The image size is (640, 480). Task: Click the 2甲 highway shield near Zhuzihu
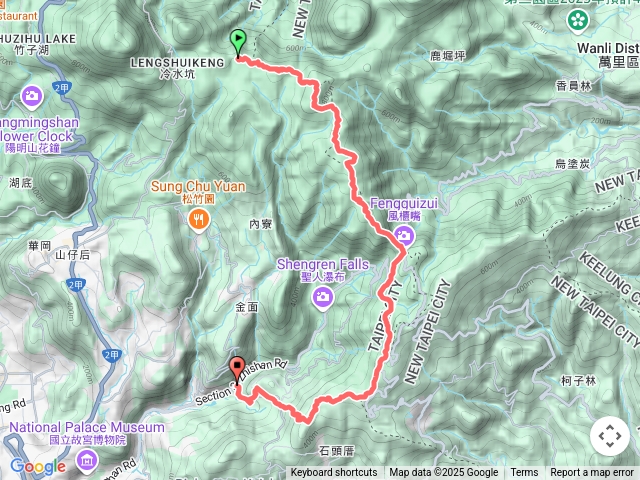62,87
